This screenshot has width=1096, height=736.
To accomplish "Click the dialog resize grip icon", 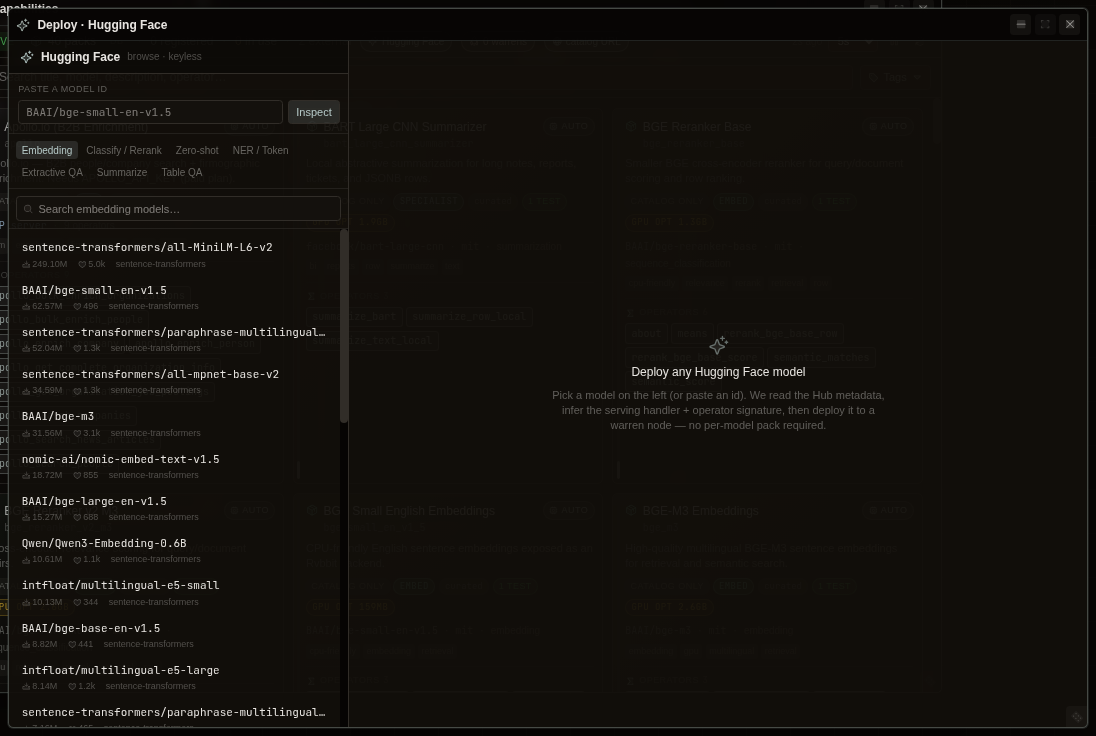I will click(x=1076, y=716).
